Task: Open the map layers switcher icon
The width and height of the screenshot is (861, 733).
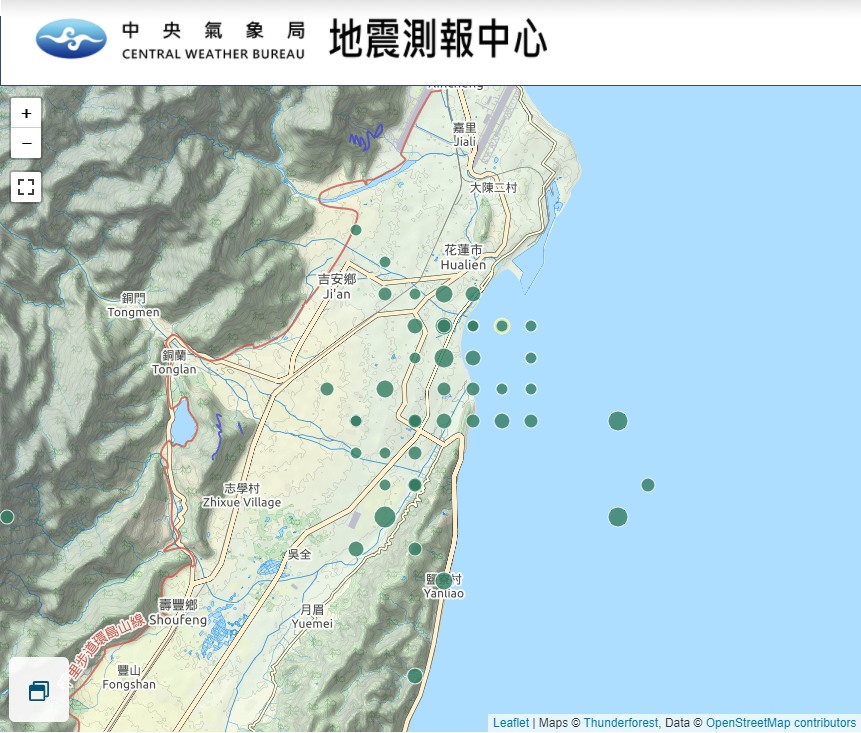Action: (x=39, y=690)
